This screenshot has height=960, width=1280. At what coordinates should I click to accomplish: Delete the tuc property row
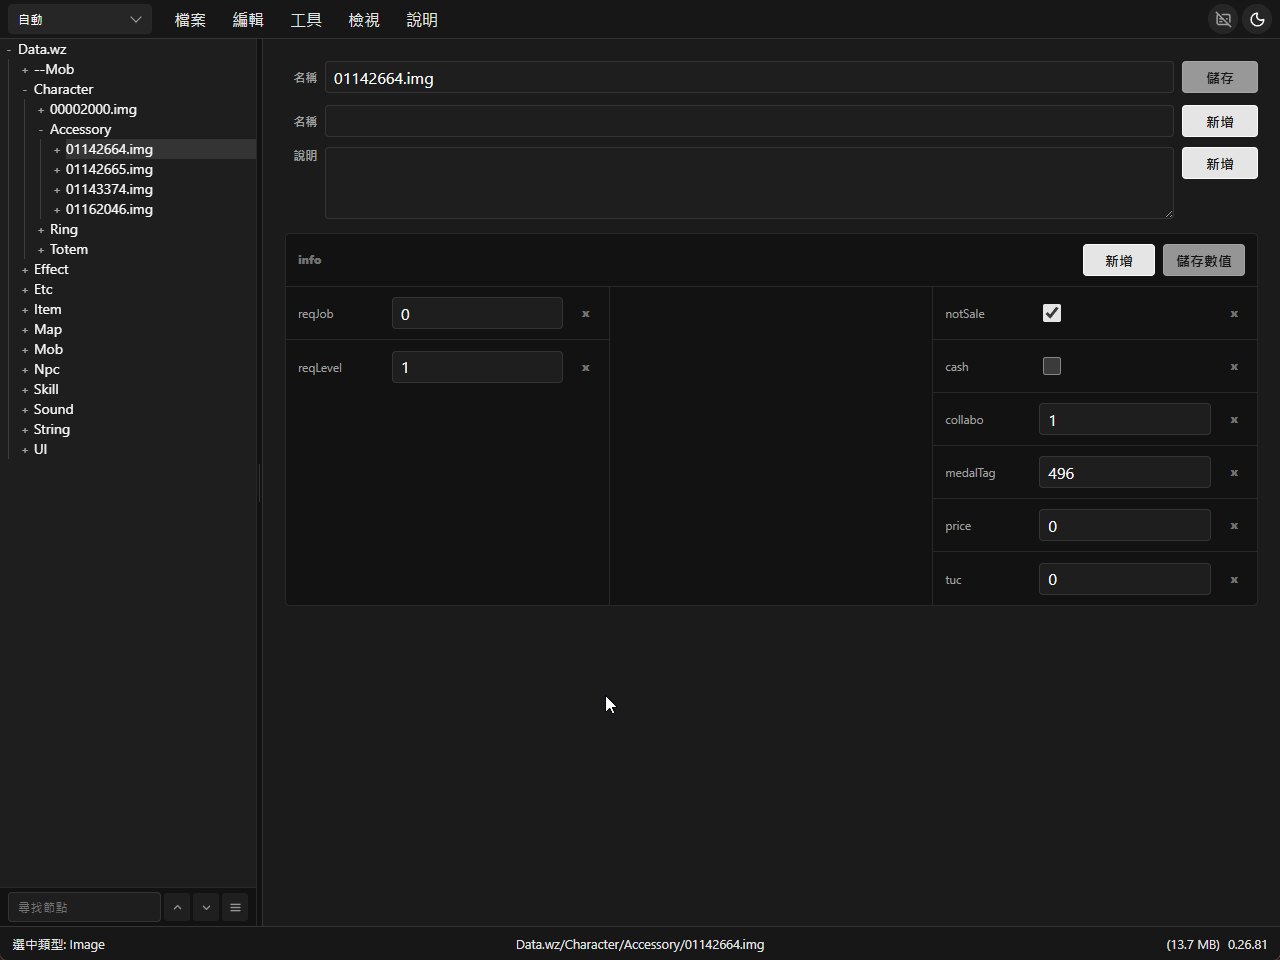(x=1234, y=580)
